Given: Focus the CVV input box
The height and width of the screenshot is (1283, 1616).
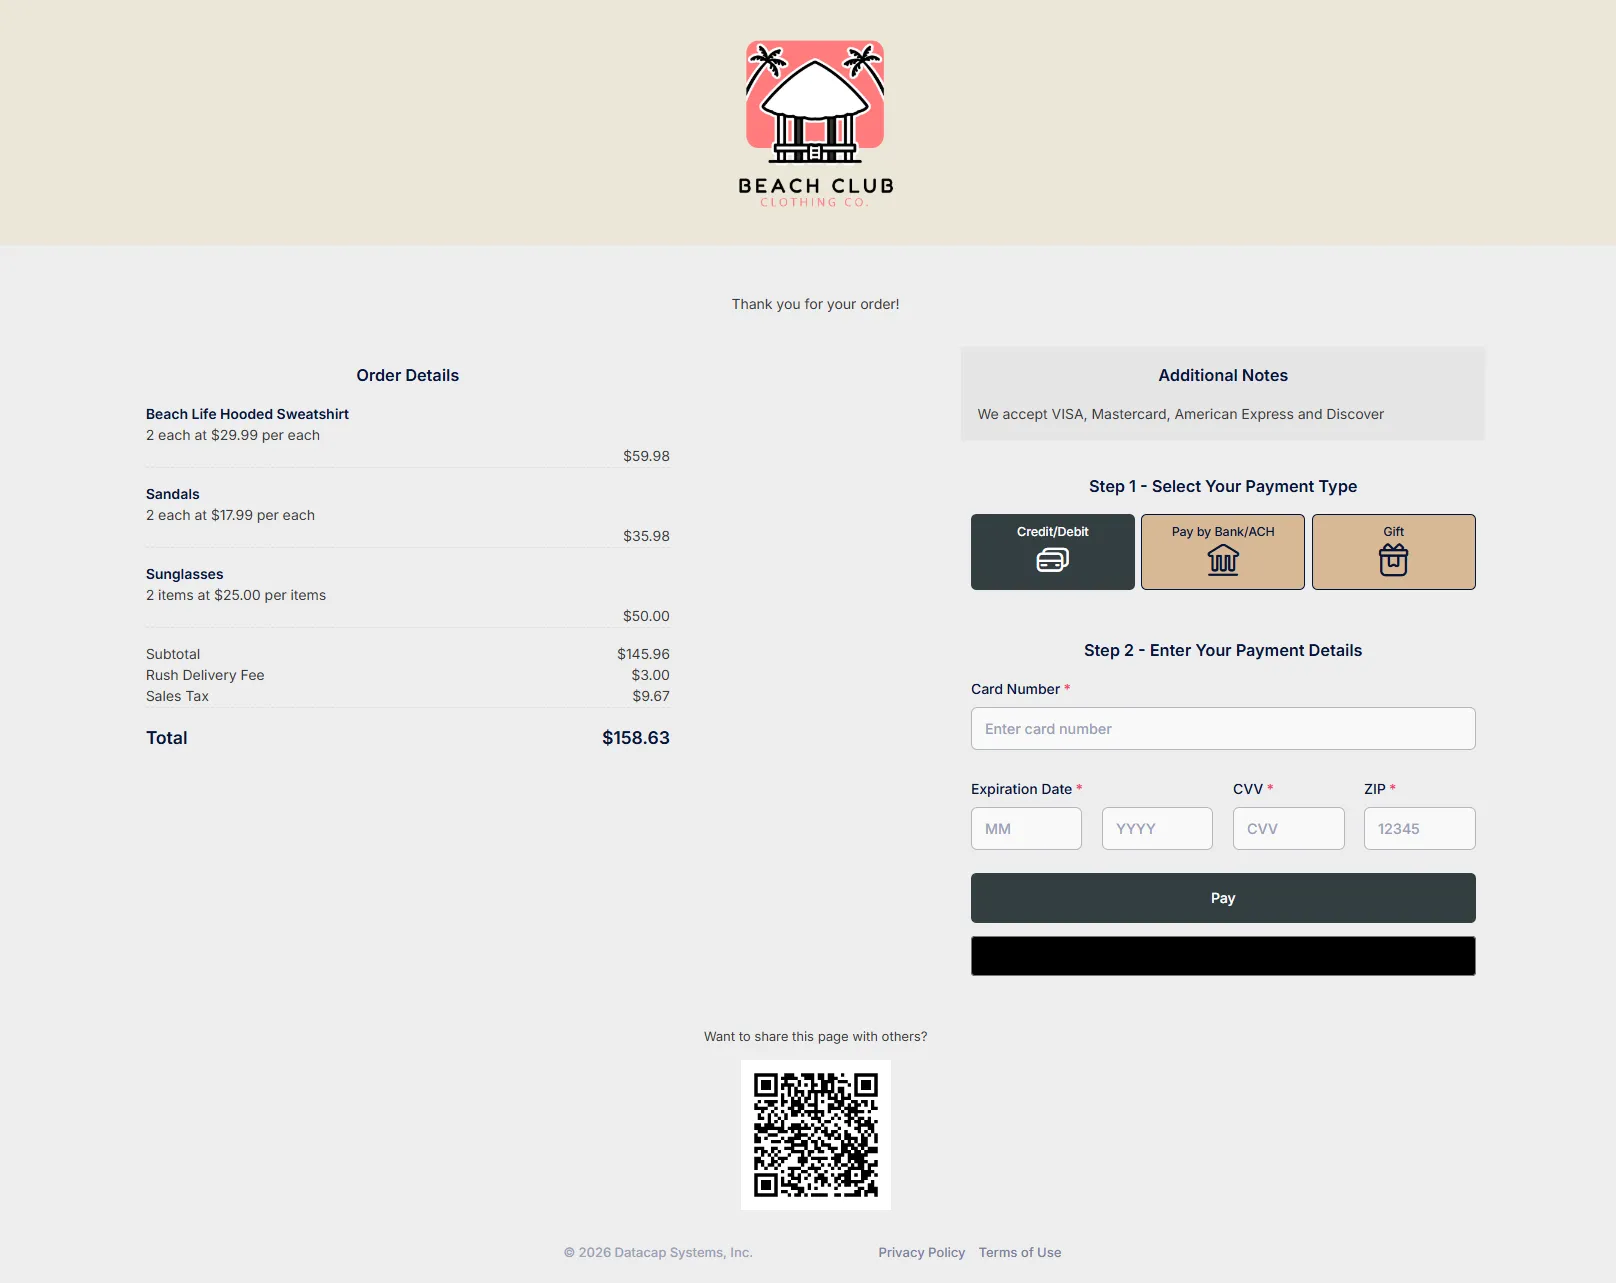Looking at the screenshot, I should tap(1288, 829).
